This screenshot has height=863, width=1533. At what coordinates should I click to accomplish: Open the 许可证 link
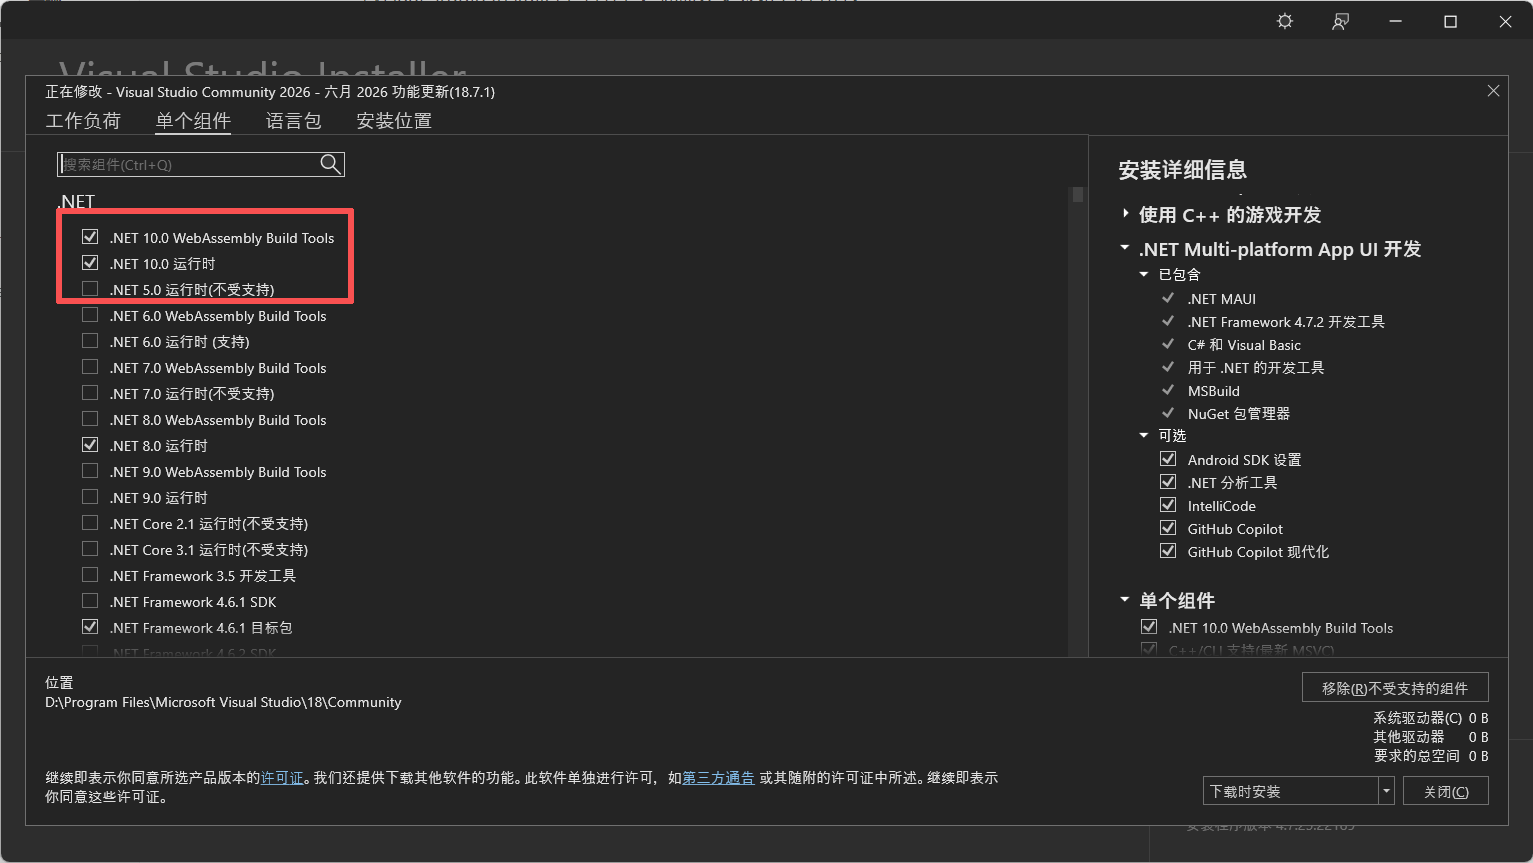282,777
